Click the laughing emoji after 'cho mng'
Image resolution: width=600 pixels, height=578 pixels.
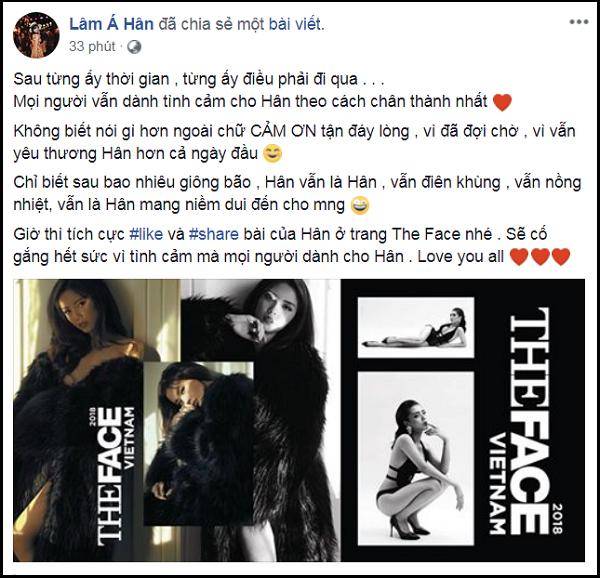coord(360,205)
